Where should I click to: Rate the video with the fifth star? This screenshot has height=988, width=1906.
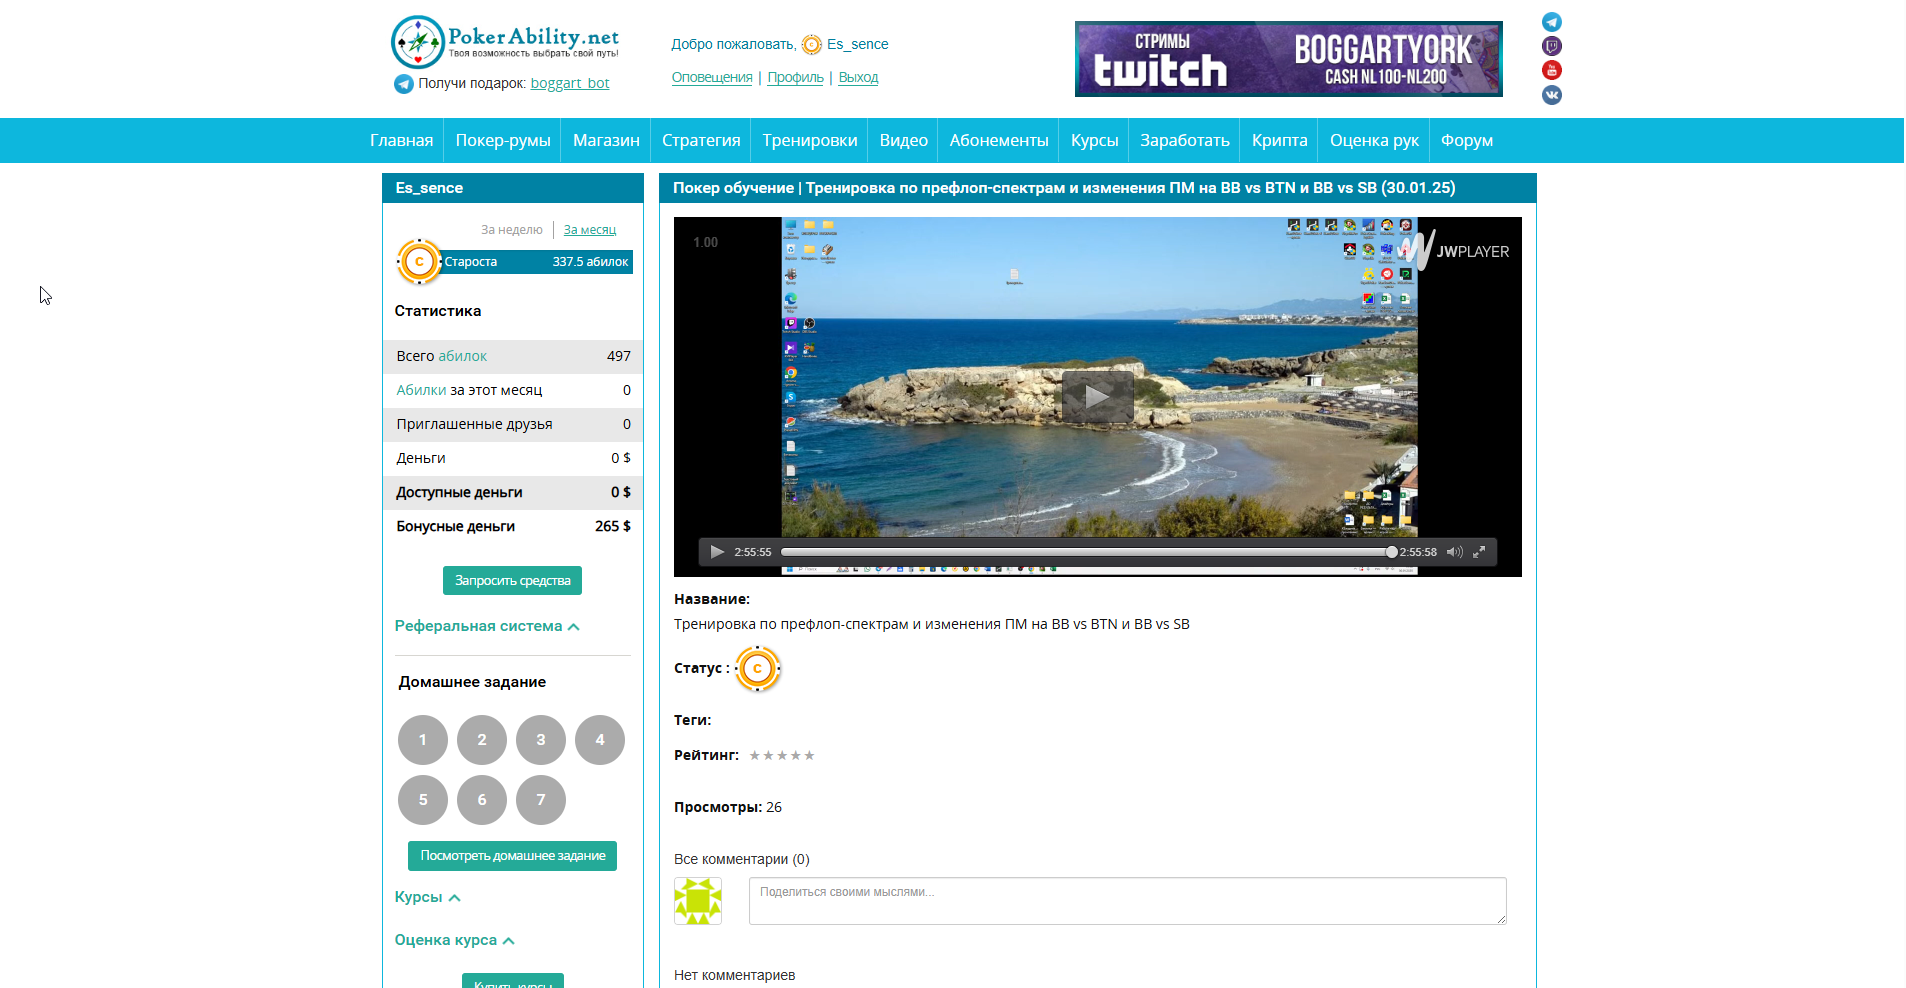pos(810,755)
